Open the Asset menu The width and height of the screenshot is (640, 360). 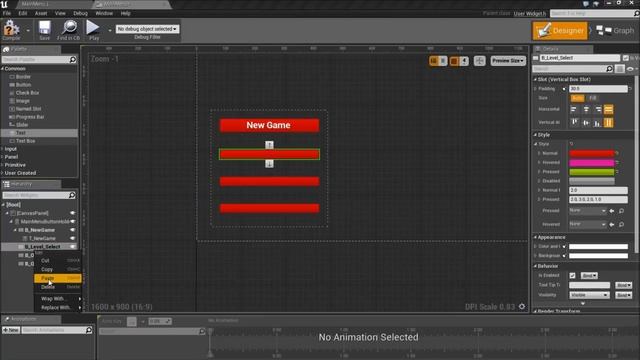point(41,13)
